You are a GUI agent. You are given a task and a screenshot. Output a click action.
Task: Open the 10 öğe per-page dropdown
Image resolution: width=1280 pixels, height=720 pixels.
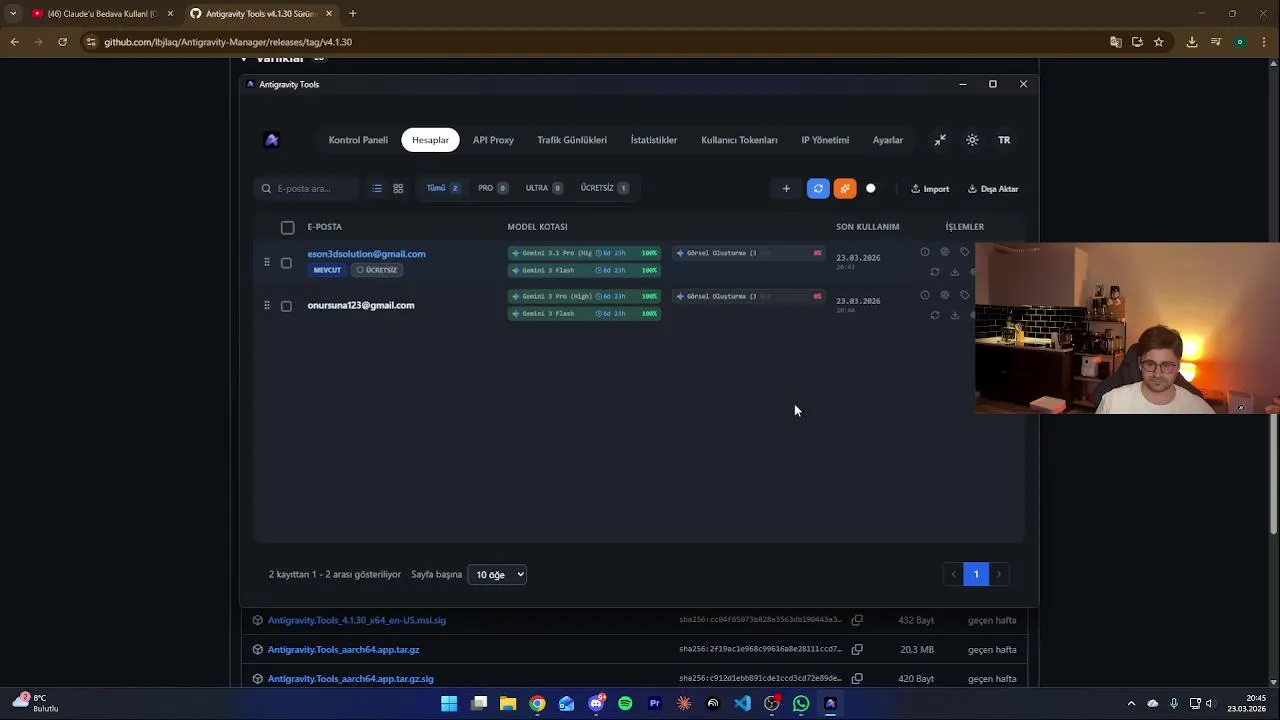[x=497, y=575]
